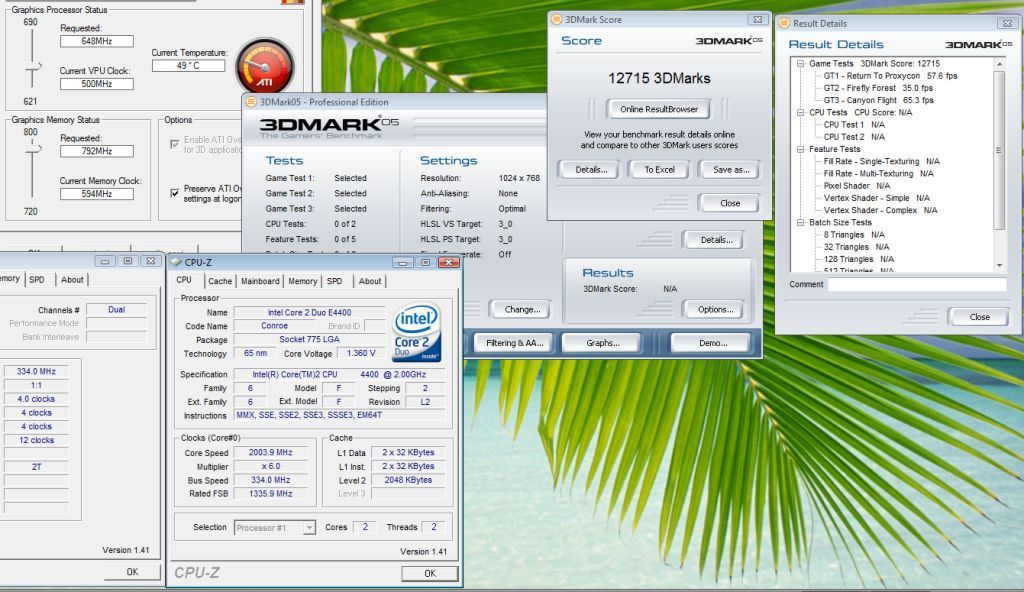Click the Save as button
The height and width of the screenshot is (592, 1024).
click(x=730, y=169)
